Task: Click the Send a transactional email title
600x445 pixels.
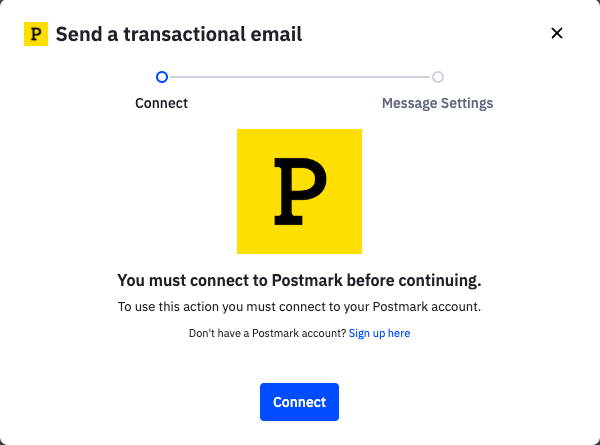Action: [x=179, y=34]
